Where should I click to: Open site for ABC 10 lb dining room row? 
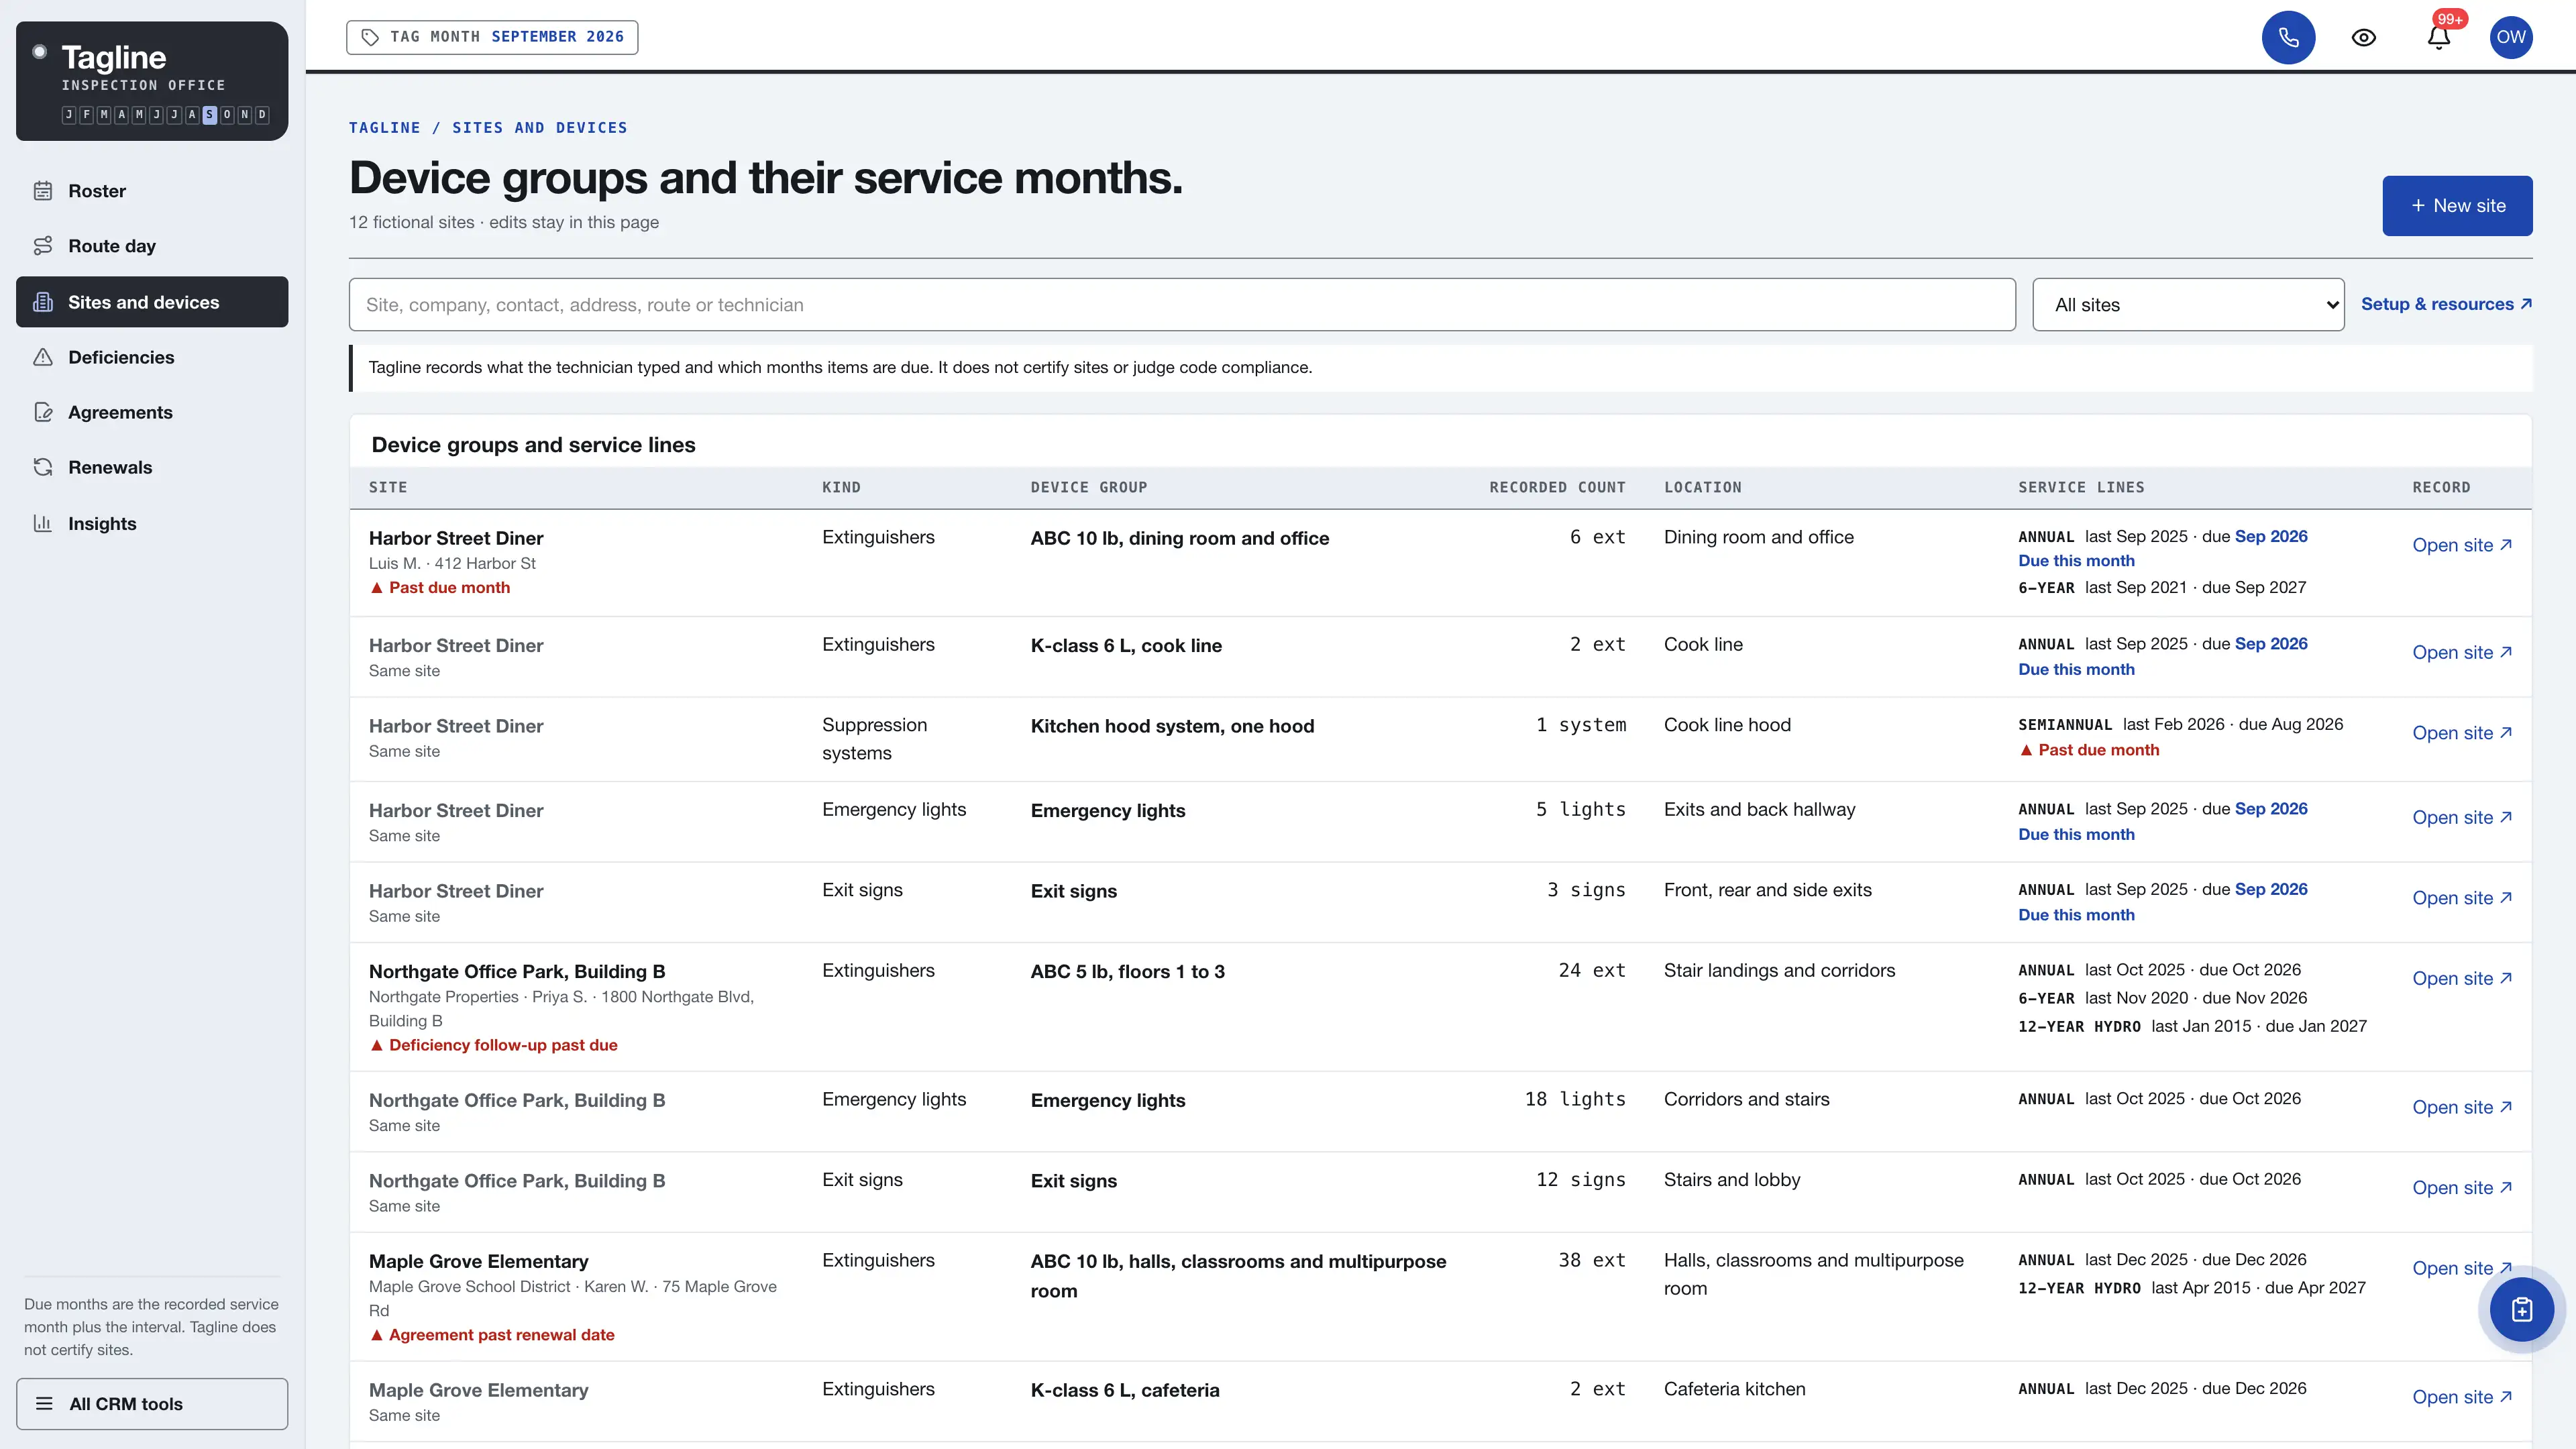click(x=2462, y=545)
